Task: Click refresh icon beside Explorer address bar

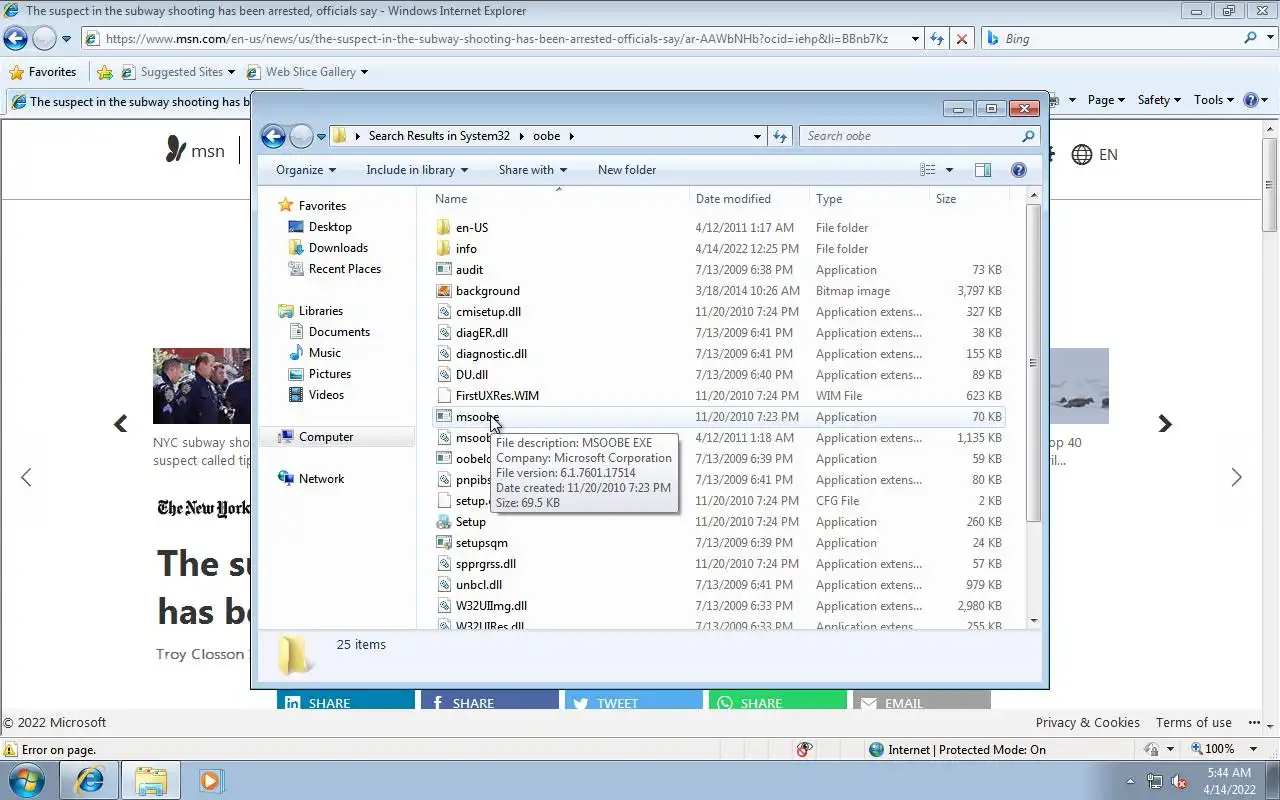Action: (x=780, y=136)
